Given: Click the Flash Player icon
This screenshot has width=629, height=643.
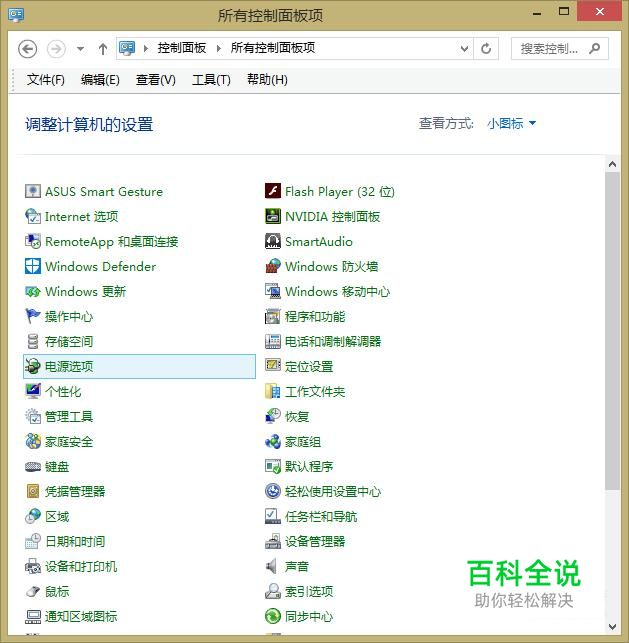Looking at the screenshot, I should [x=273, y=191].
